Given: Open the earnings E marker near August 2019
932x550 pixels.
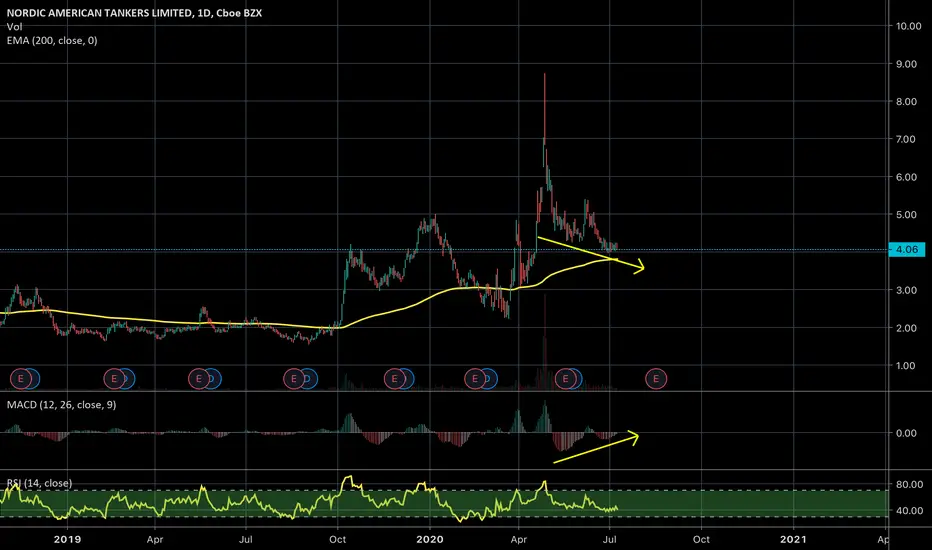Looking at the screenshot, I should (294, 379).
